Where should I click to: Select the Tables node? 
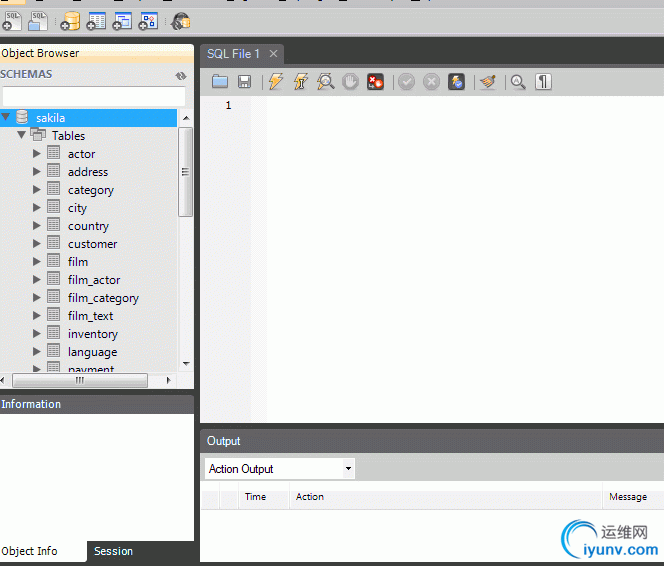point(68,135)
